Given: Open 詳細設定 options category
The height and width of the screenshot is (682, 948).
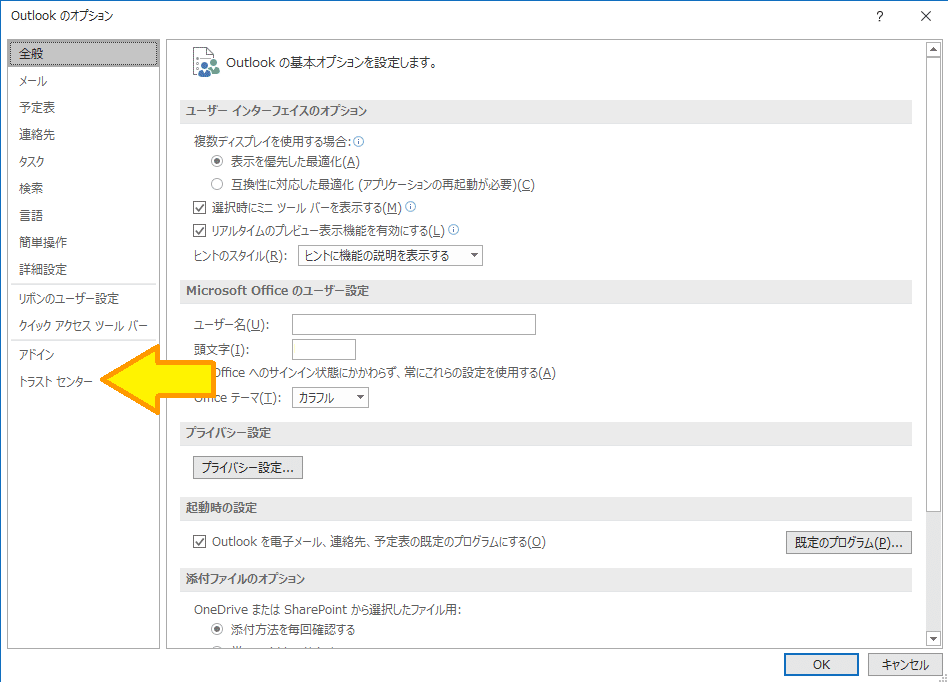Looking at the screenshot, I should (x=83, y=269).
